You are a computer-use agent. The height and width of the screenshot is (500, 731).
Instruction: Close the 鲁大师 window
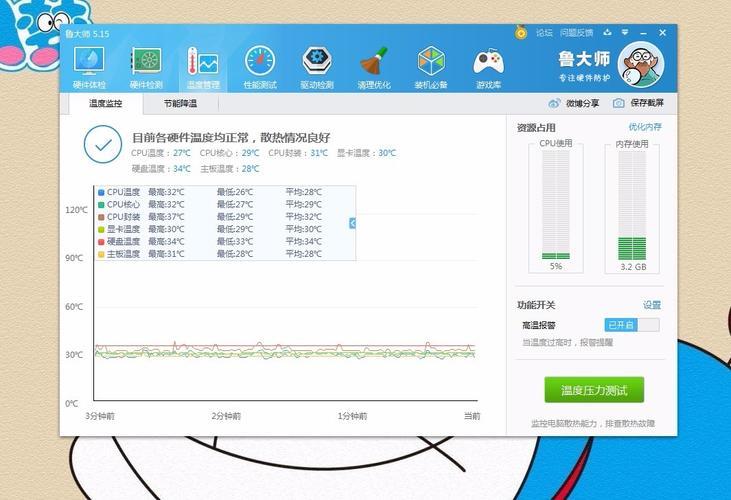click(x=662, y=33)
